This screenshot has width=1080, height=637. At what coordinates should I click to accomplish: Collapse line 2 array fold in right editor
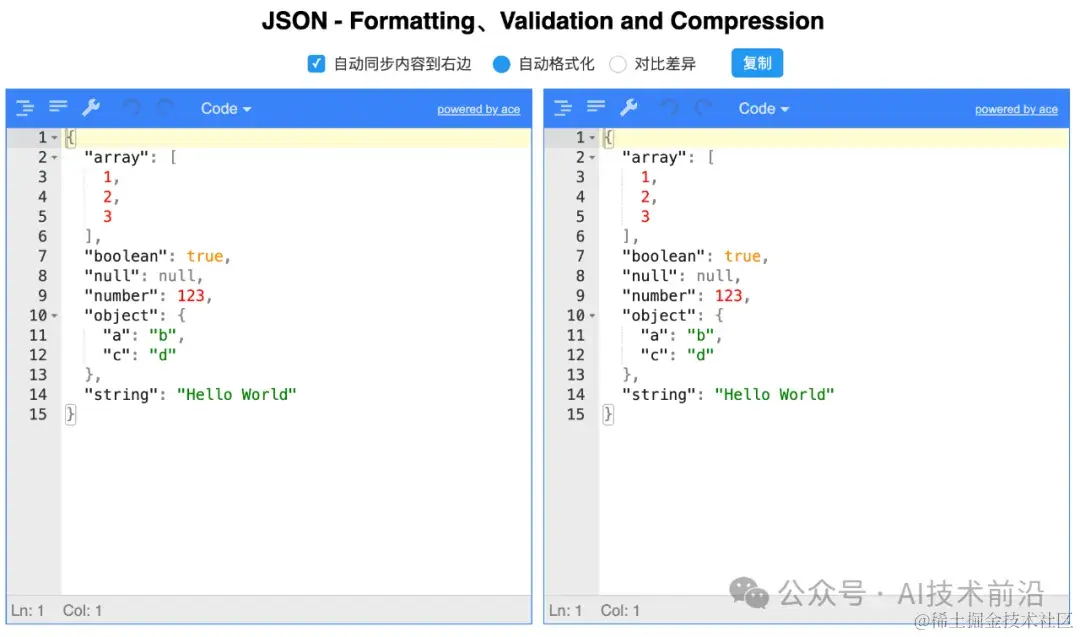(x=592, y=158)
